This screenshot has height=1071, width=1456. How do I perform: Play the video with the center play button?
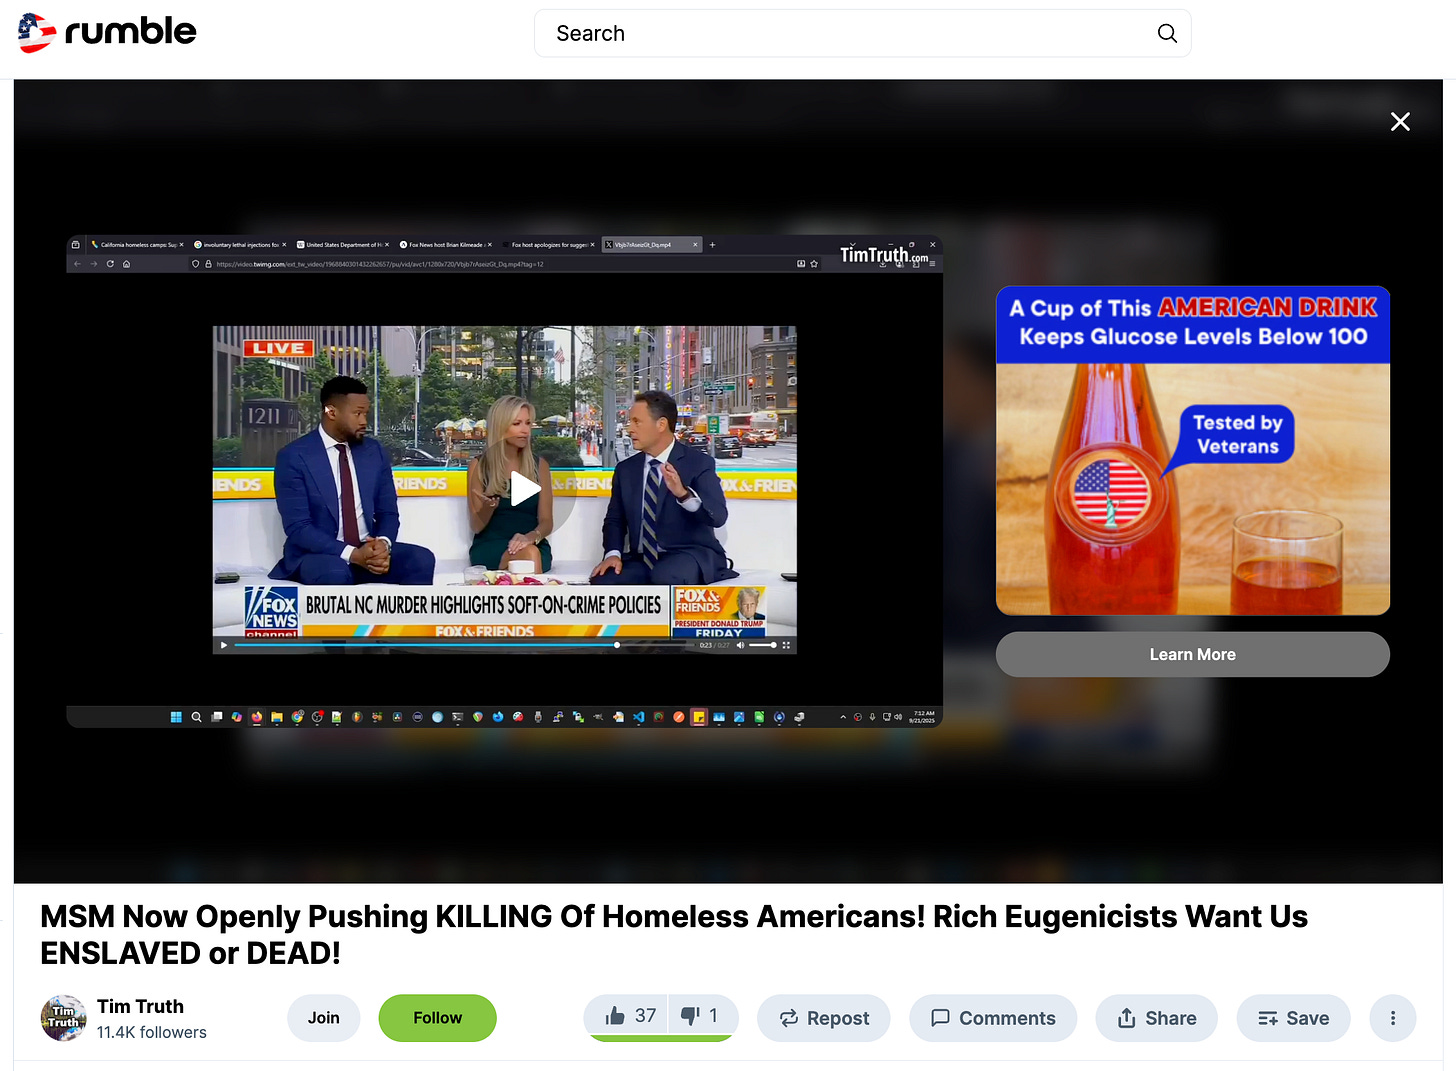(525, 490)
